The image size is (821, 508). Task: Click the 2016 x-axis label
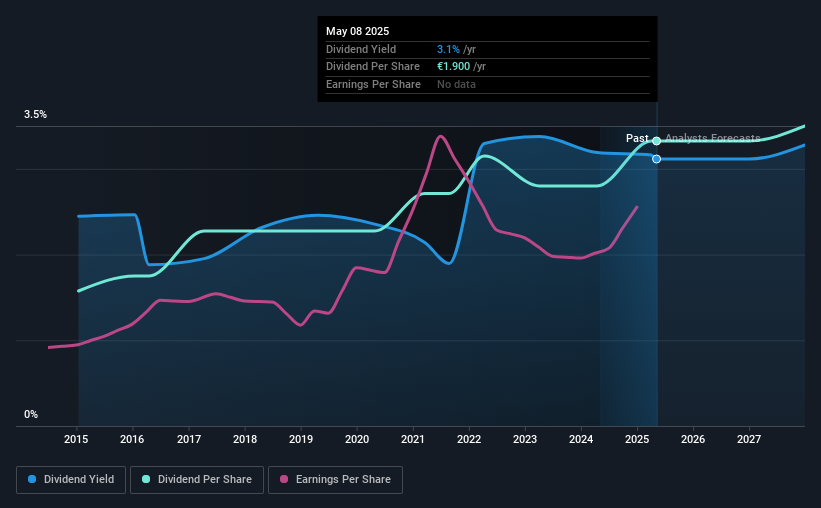(132, 439)
